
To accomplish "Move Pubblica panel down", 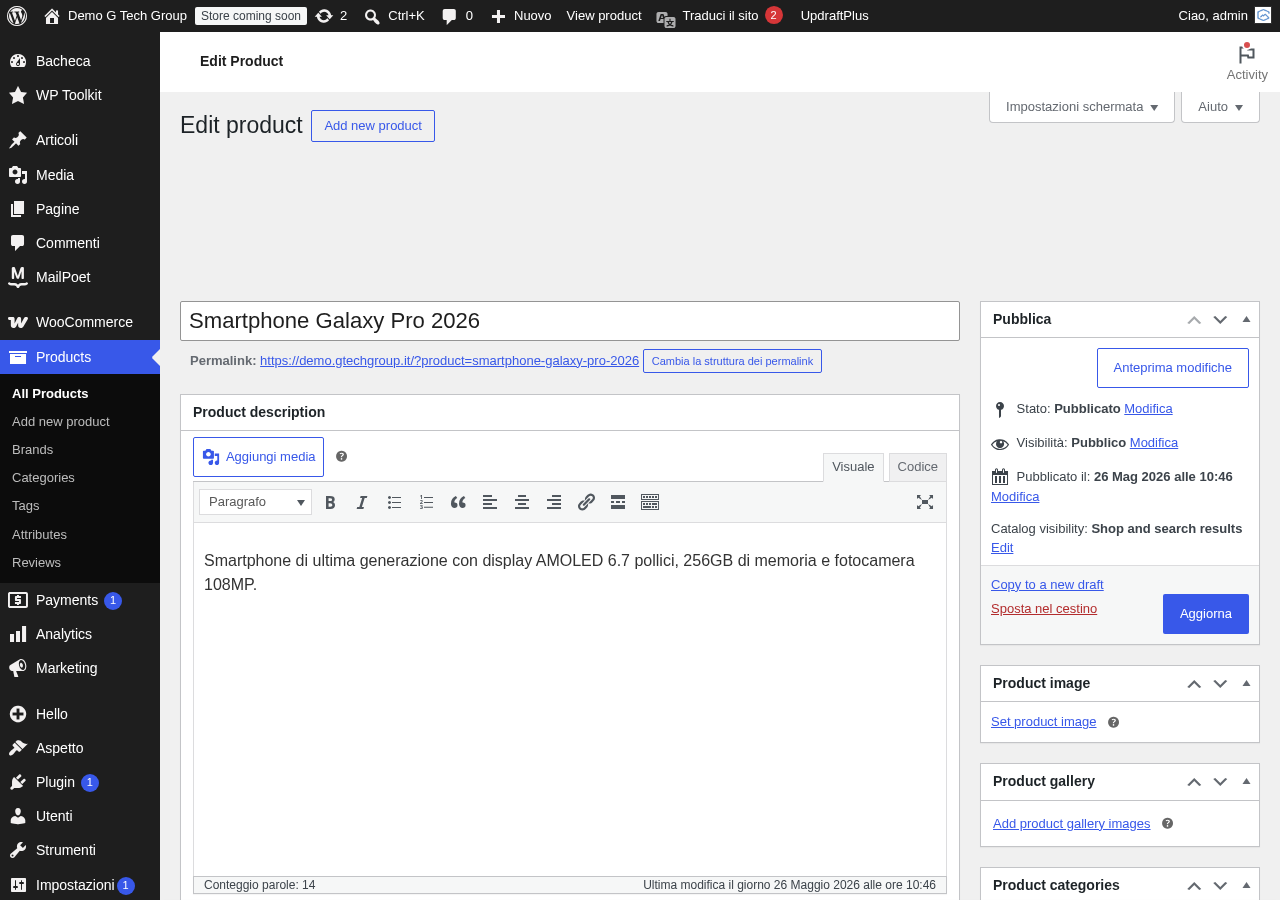I will 1220,319.
